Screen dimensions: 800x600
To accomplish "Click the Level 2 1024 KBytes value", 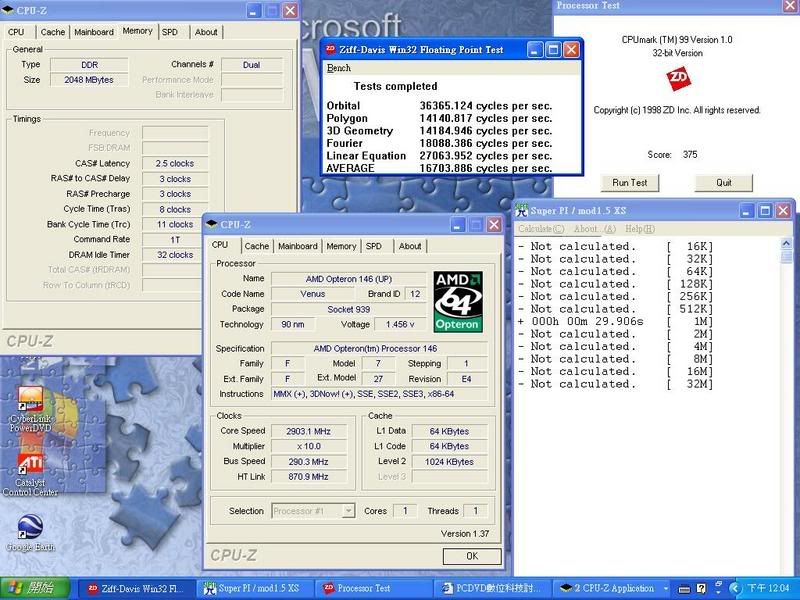I will tap(449, 461).
